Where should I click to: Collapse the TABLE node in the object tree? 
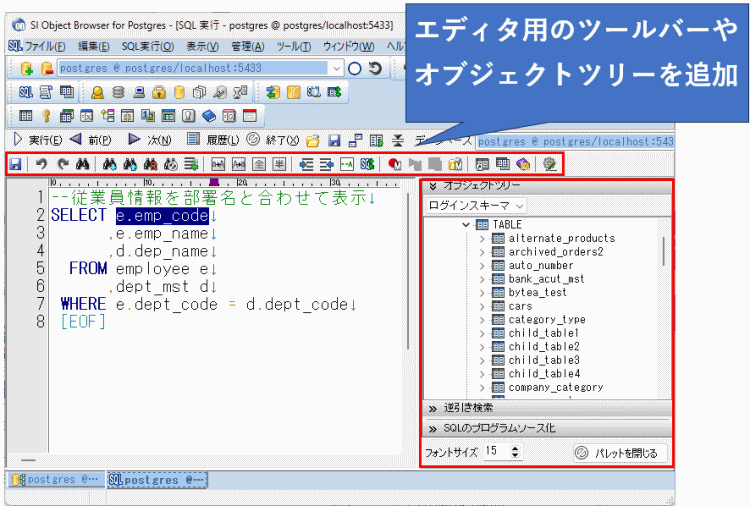[x=466, y=225]
